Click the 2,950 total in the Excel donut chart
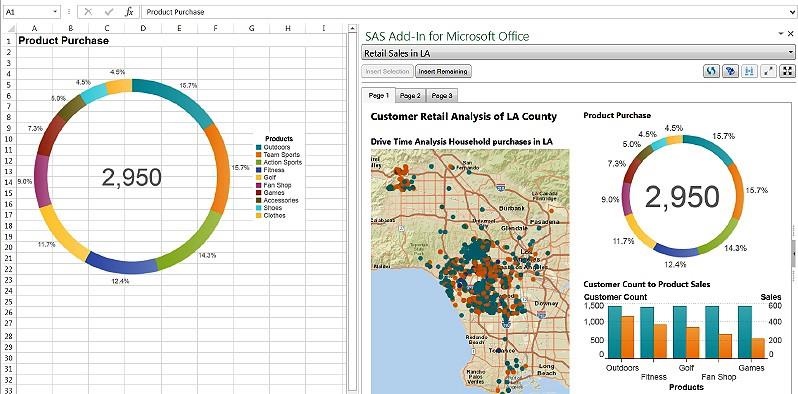Viewport: 798px width, 394px height. (x=131, y=177)
